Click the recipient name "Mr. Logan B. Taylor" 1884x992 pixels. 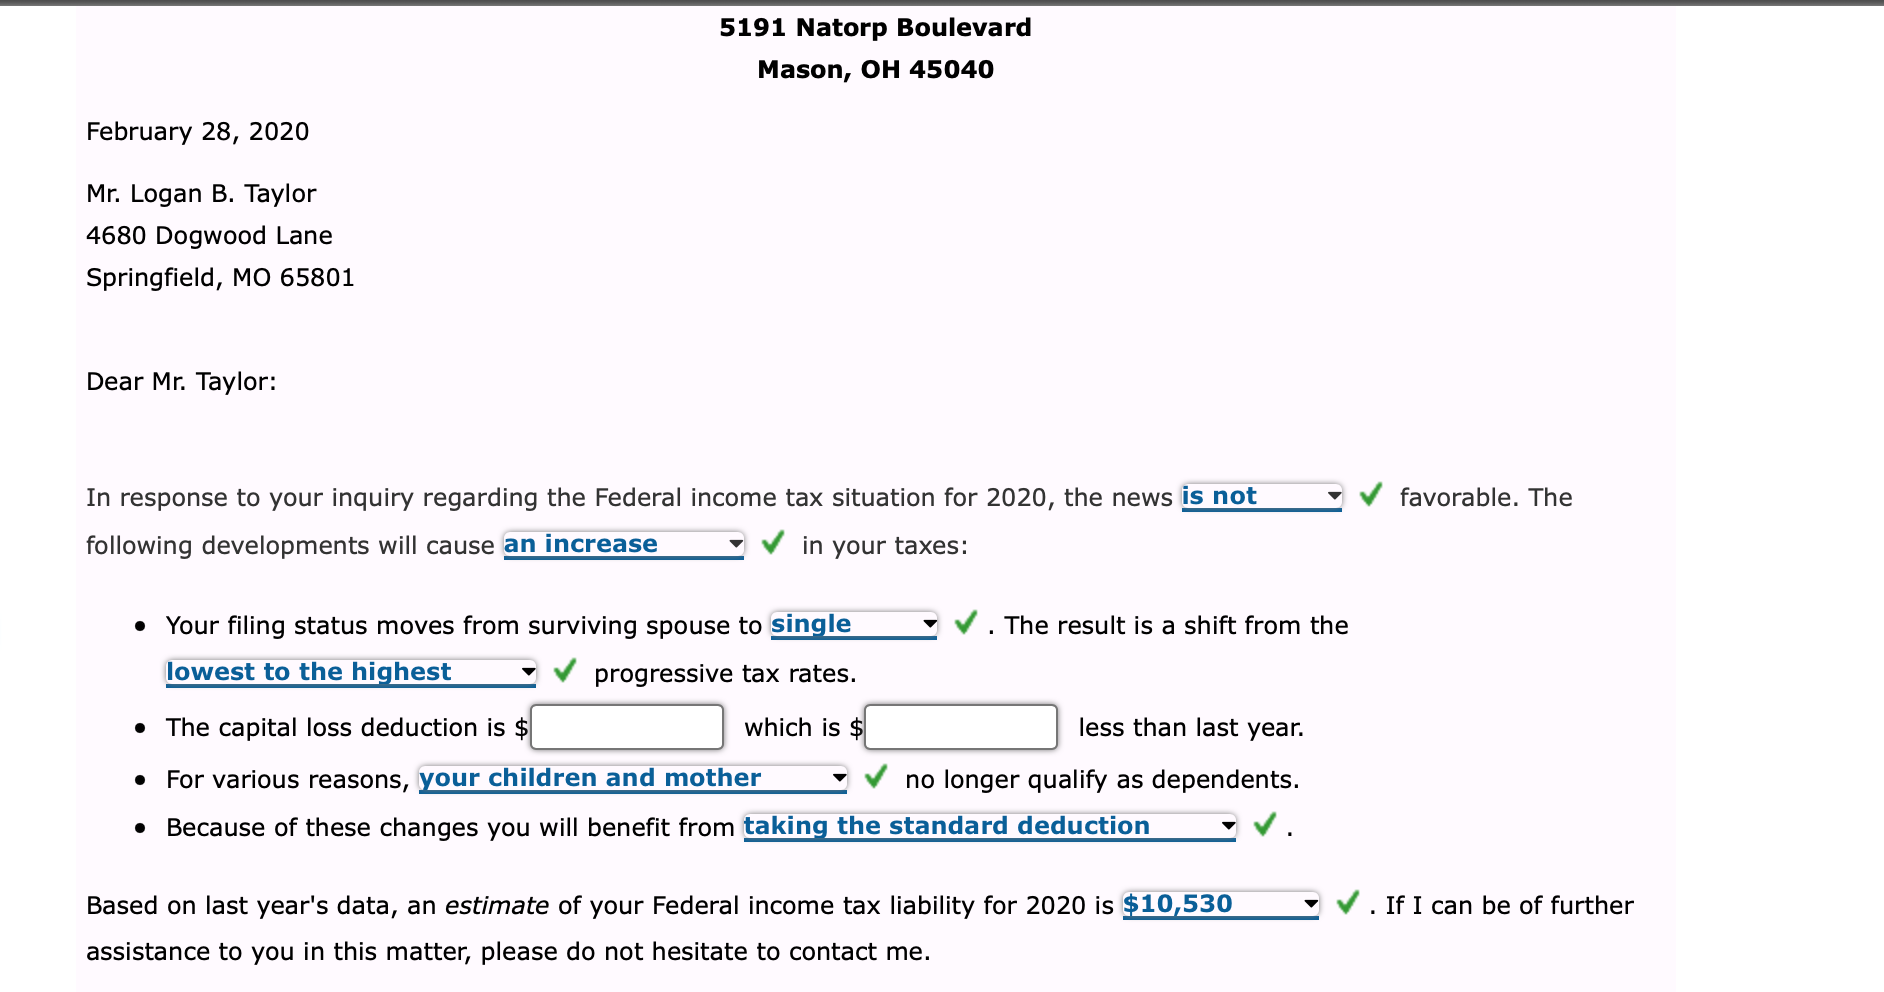(201, 194)
